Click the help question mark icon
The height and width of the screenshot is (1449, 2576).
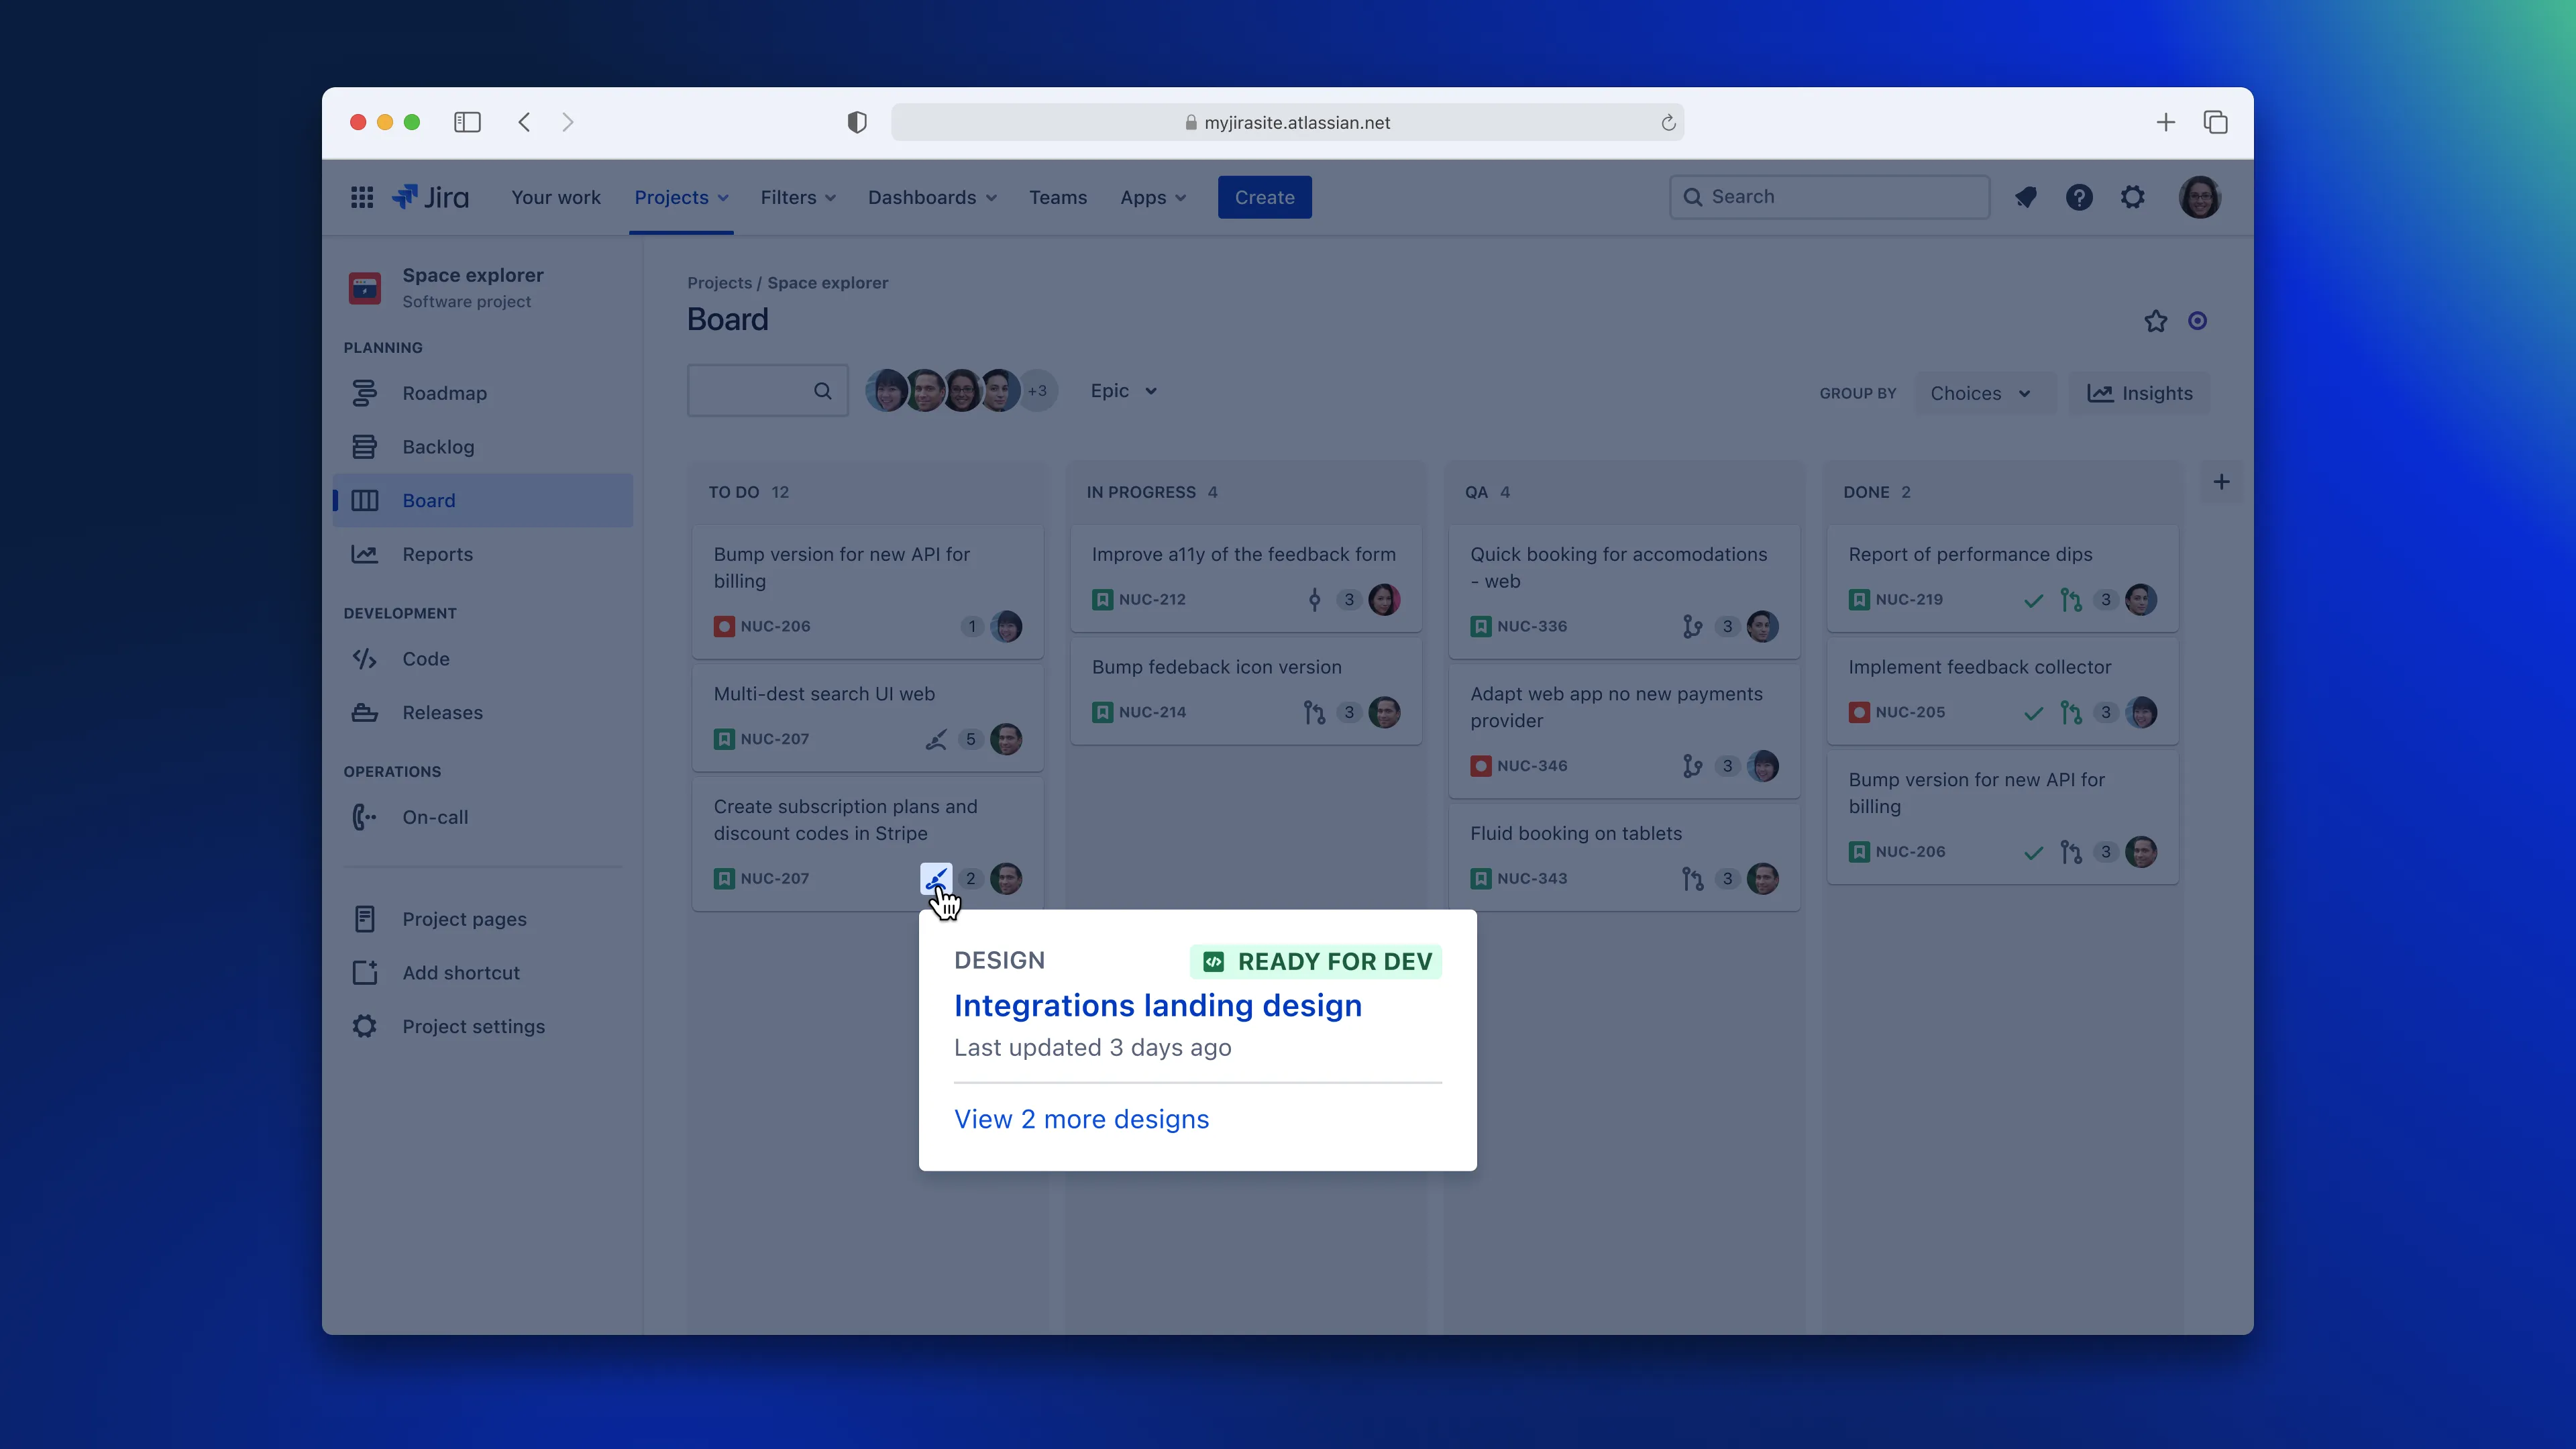[x=2080, y=197]
